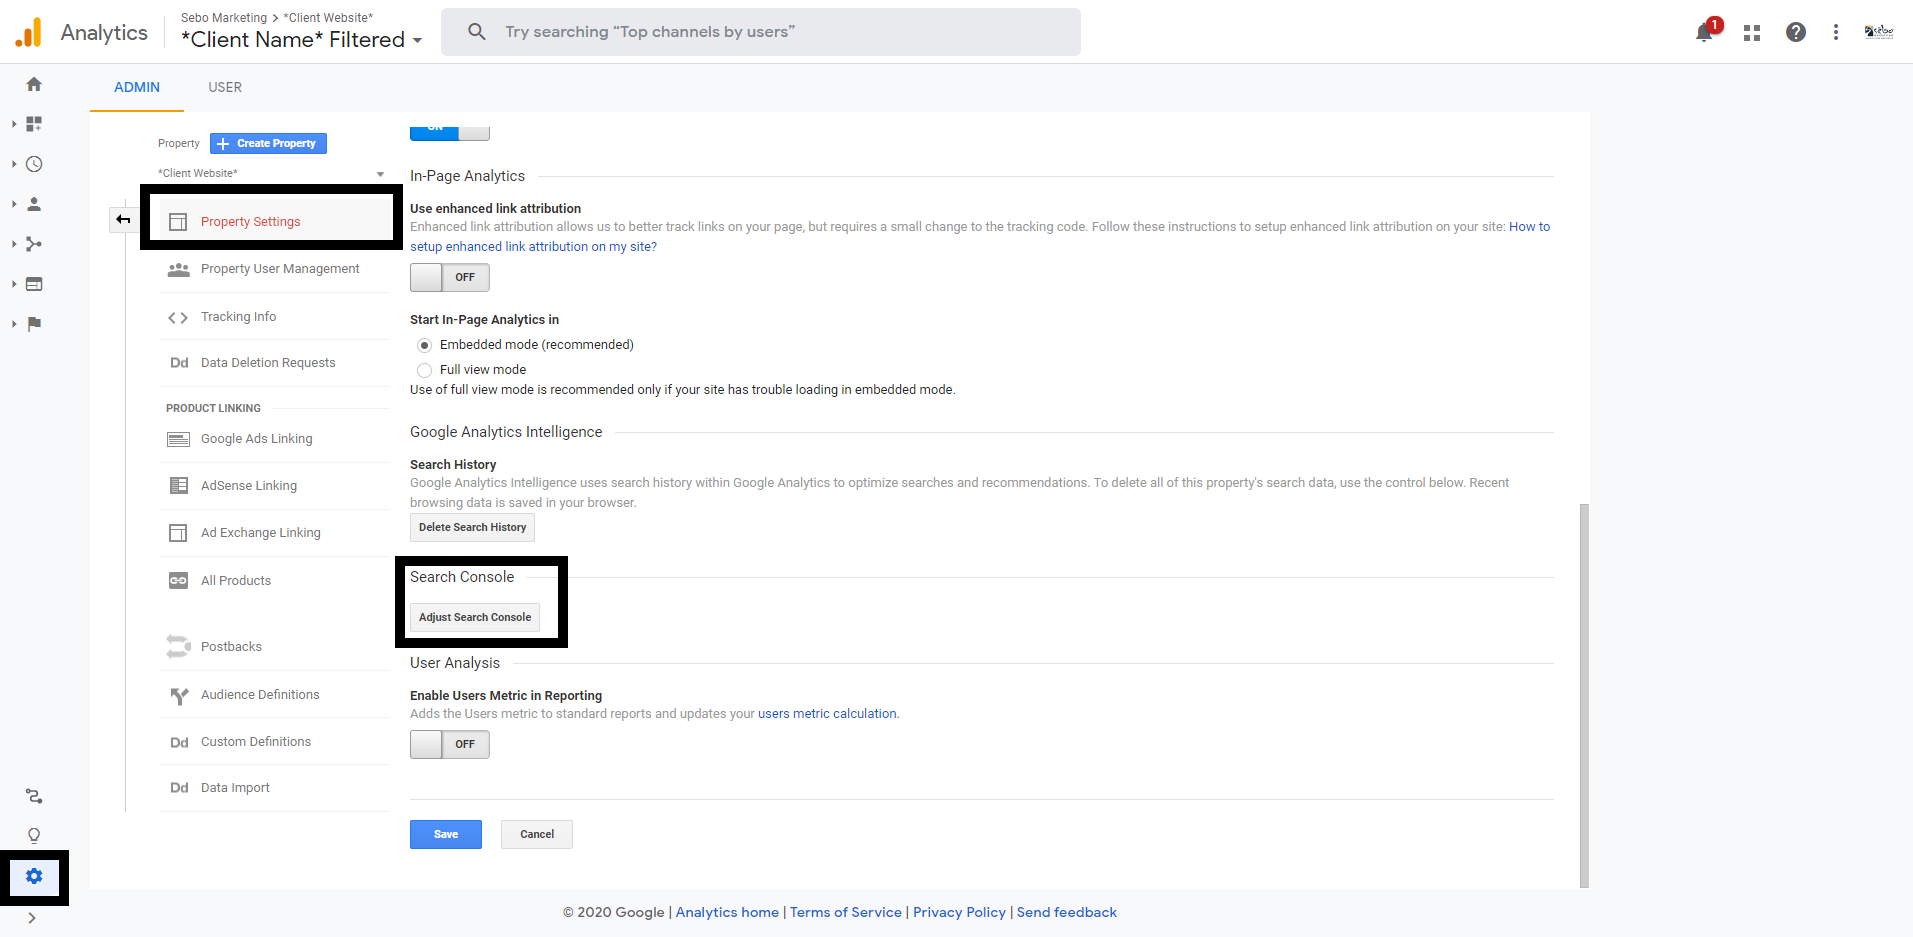Click the Google Ads Linking icon
The width and height of the screenshot is (1913, 937).
[x=178, y=440]
